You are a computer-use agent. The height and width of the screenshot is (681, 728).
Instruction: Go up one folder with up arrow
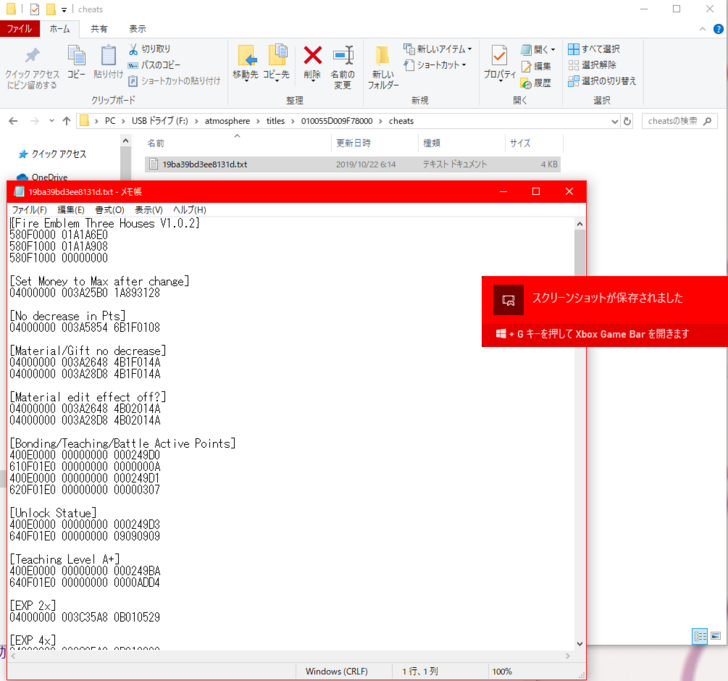(66, 121)
